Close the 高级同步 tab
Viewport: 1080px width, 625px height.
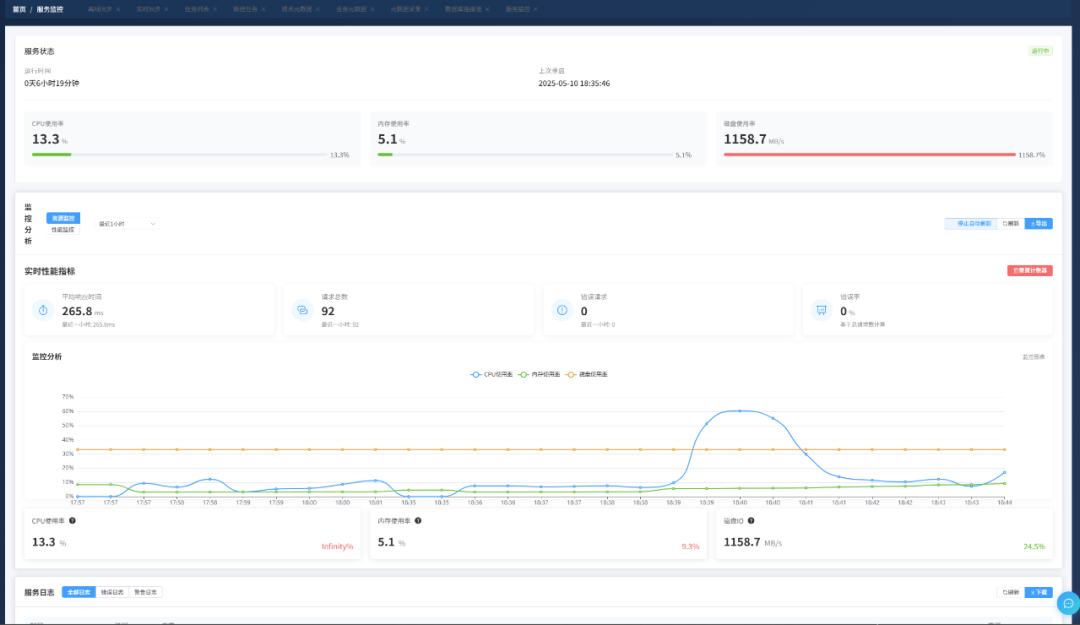click(118, 10)
